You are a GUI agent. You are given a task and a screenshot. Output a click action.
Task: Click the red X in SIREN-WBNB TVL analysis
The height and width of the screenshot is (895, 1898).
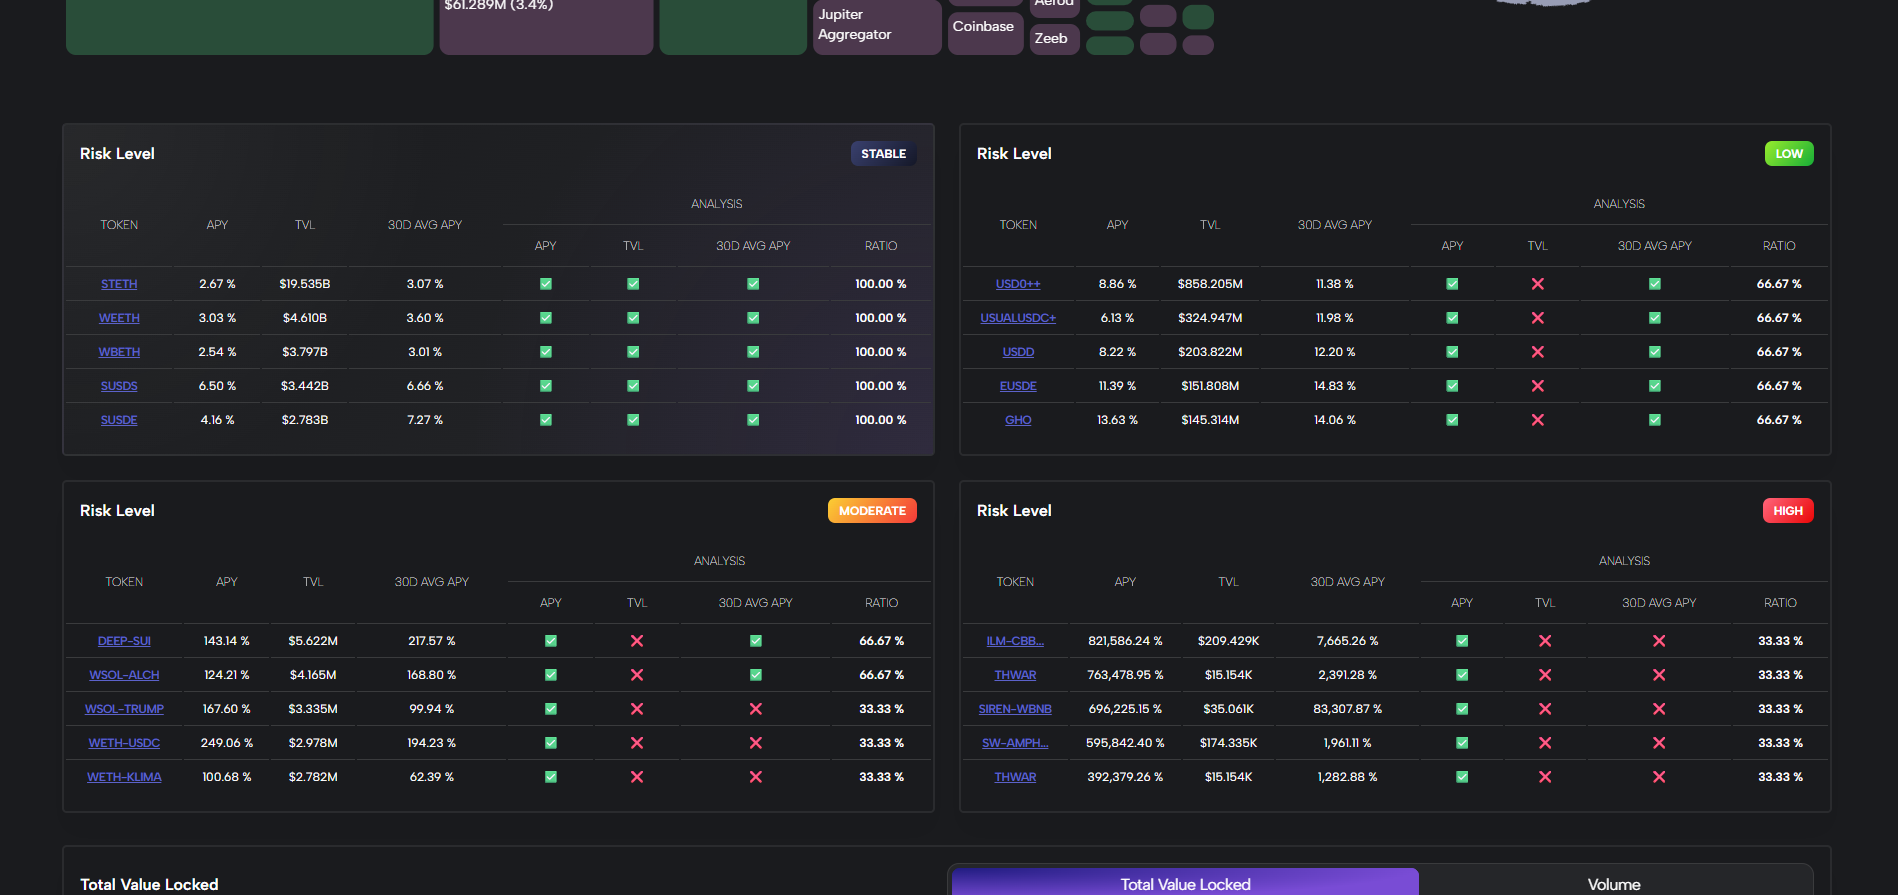(1544, 709)
